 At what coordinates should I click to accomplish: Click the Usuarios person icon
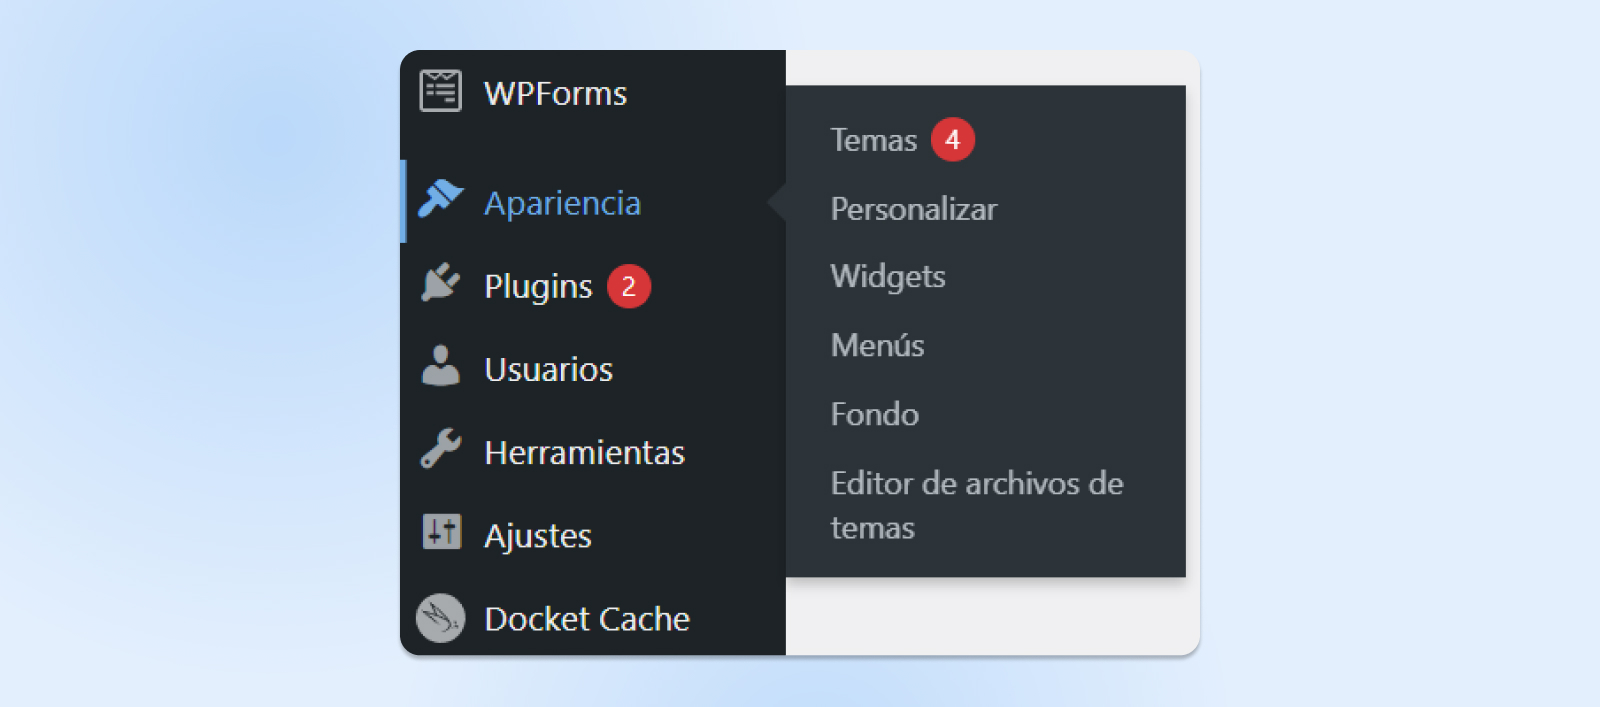click(440, 367)
